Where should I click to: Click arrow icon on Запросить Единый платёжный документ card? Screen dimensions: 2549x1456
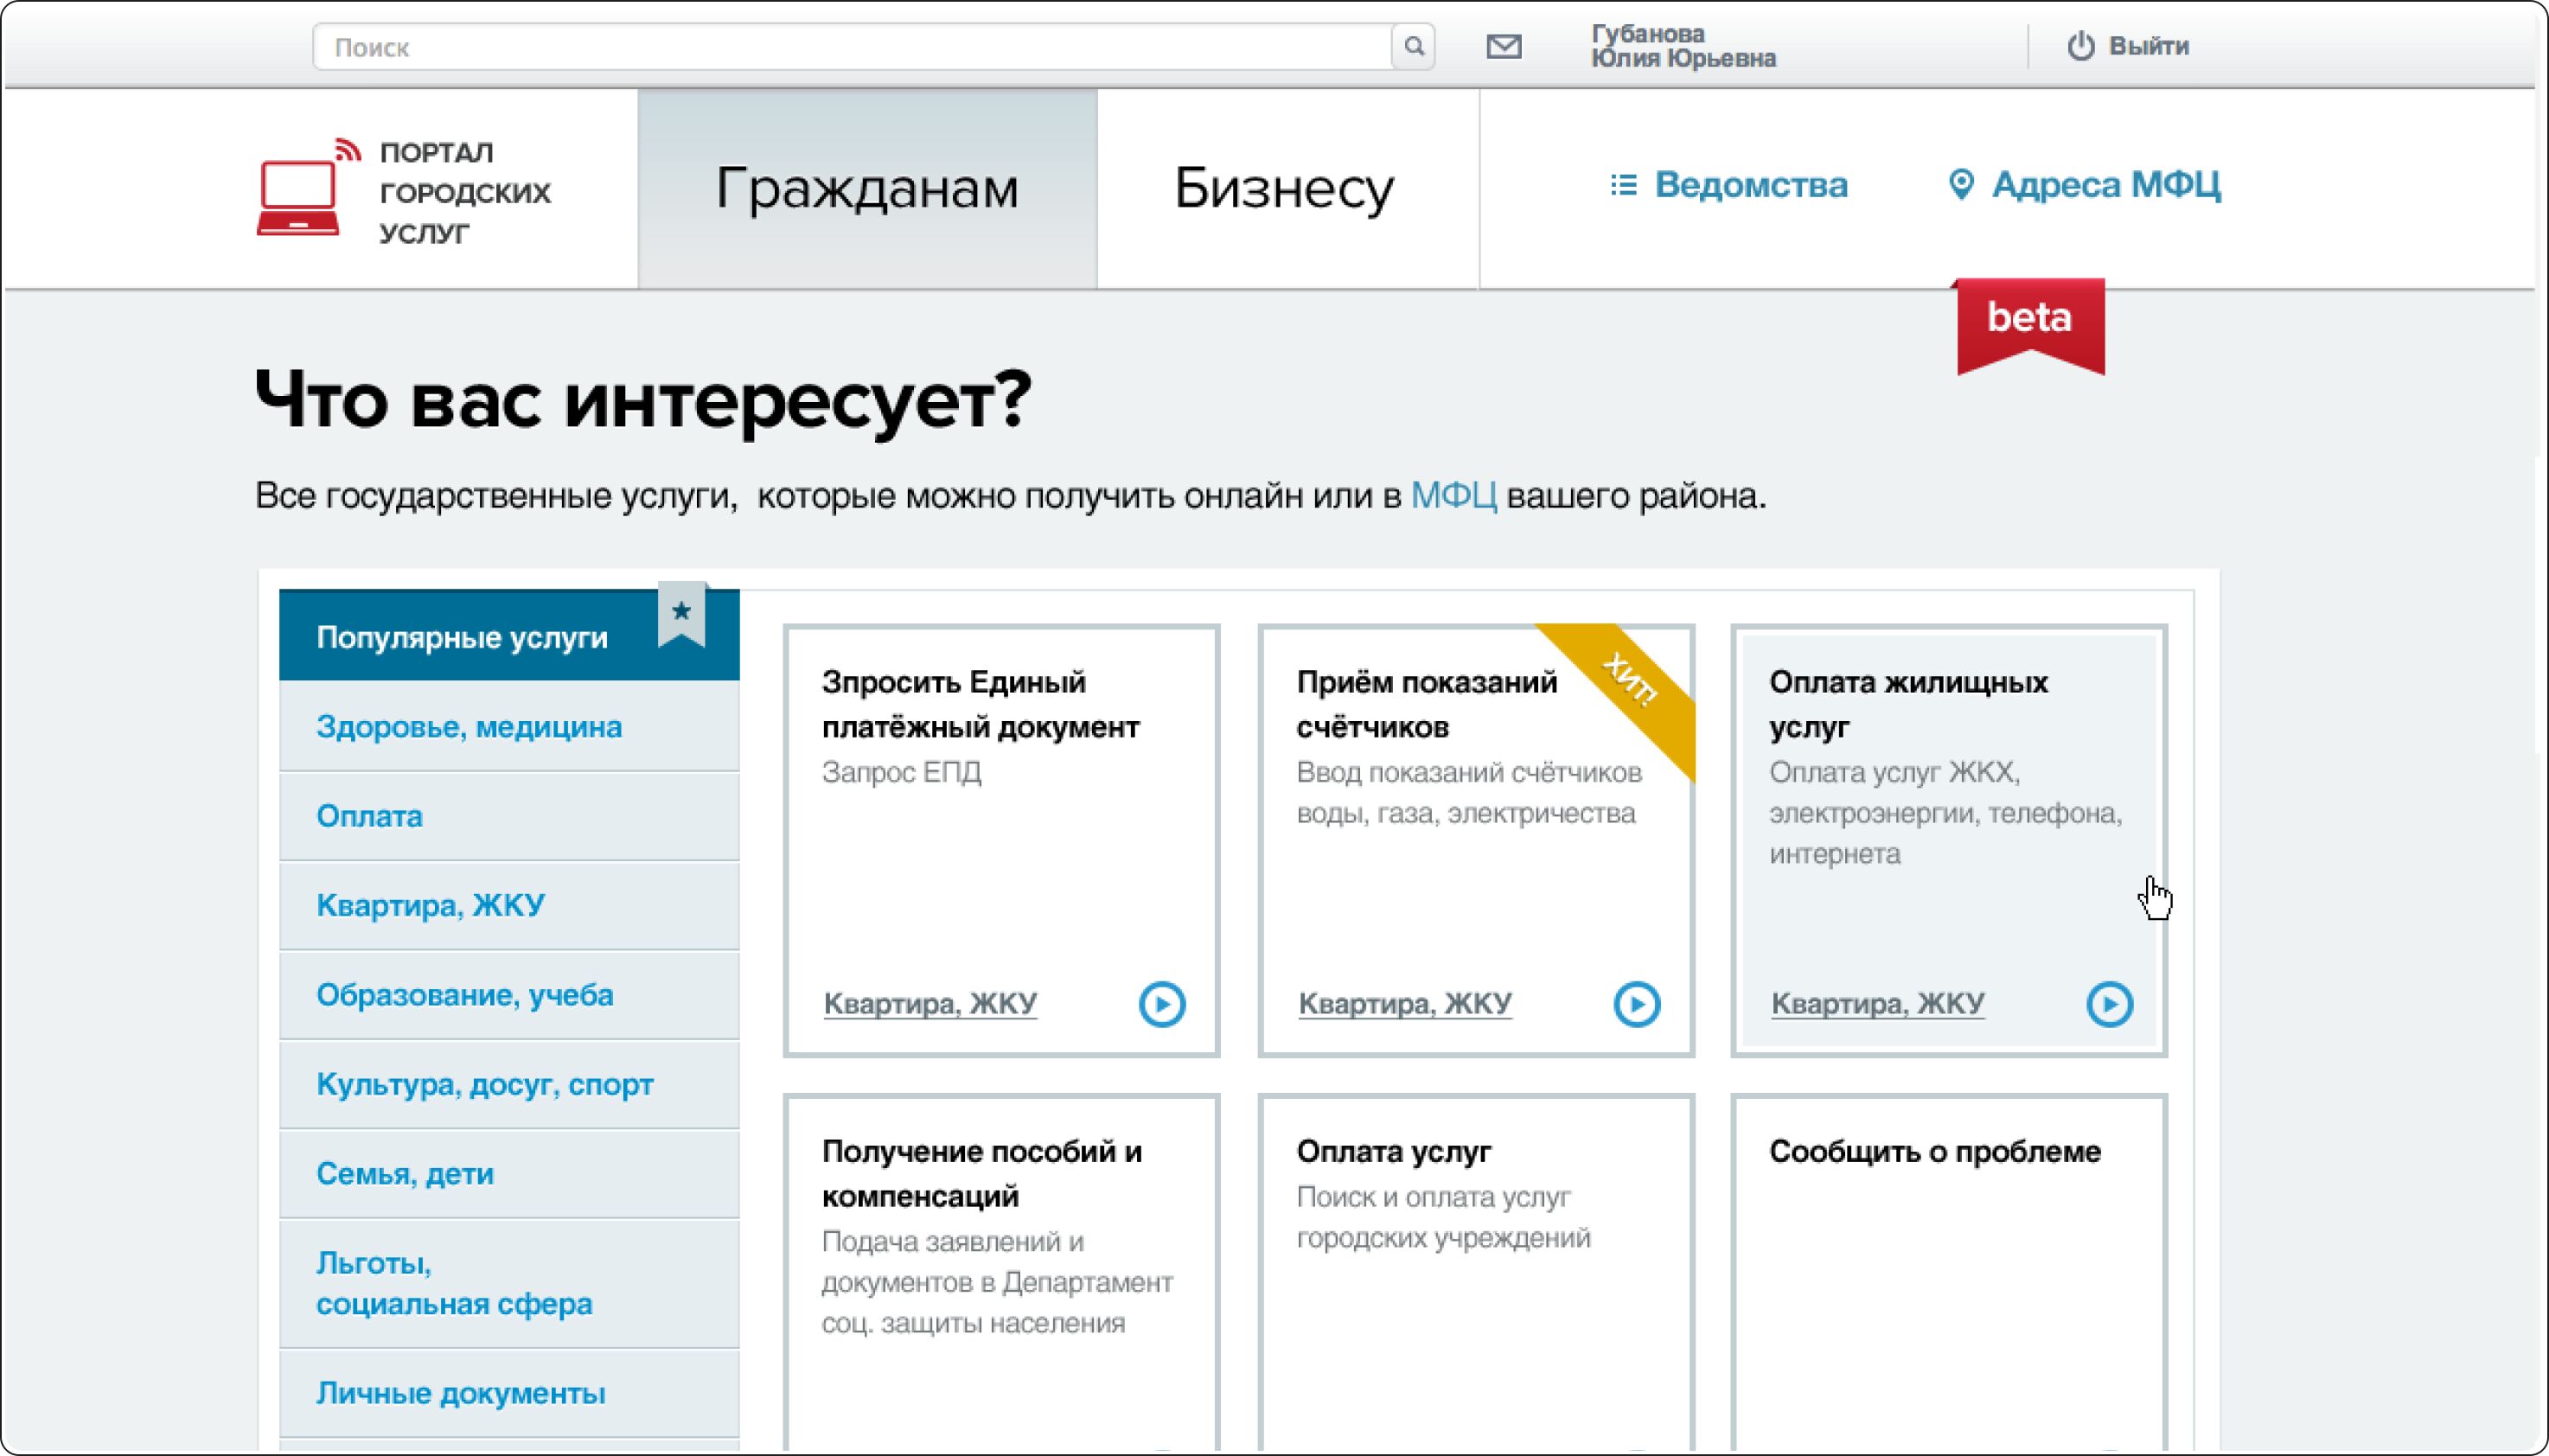pyautogui.click(x=1161, y=1003)
